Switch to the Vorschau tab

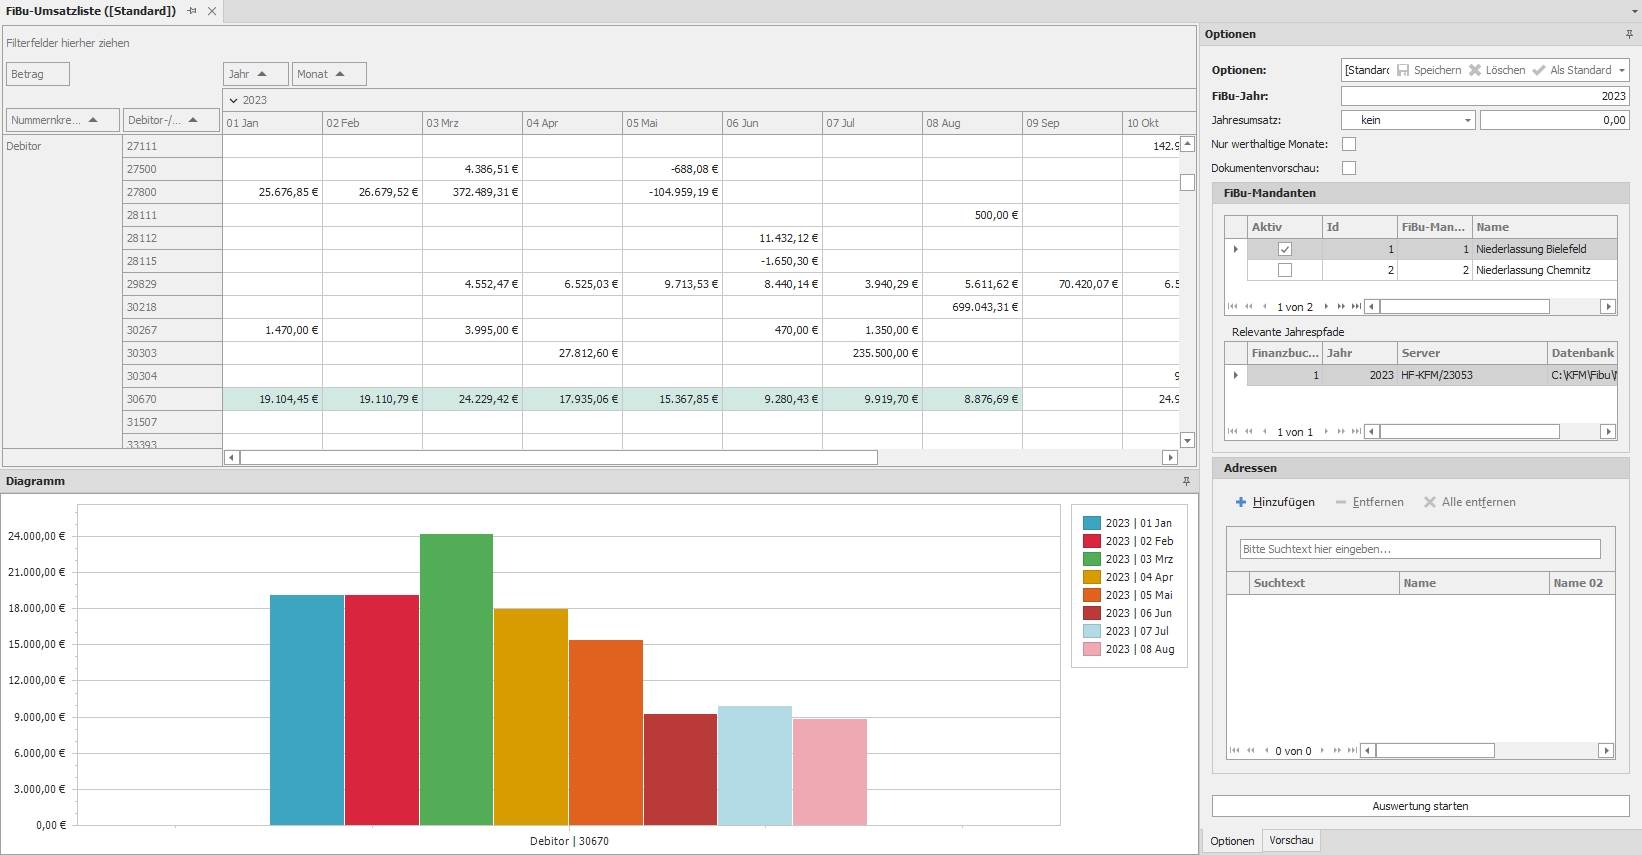click(x=1291, y=841)
